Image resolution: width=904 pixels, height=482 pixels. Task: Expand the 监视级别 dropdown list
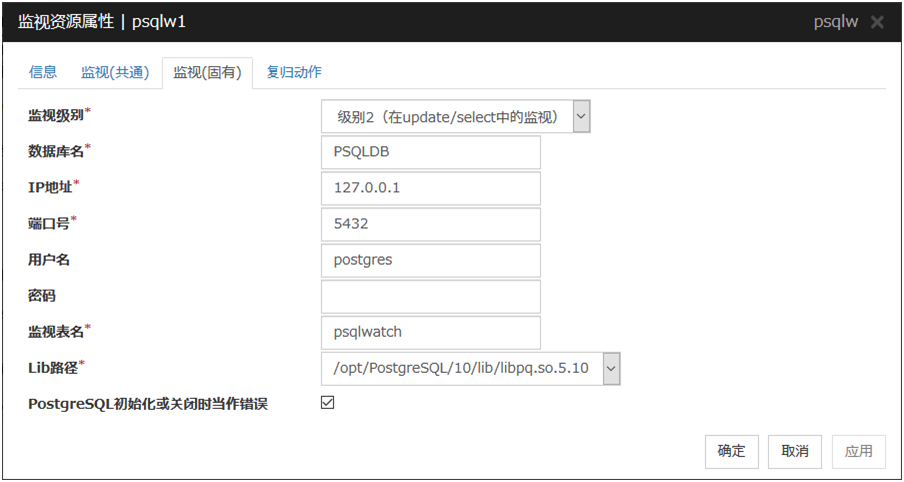(x=581, y=116)
